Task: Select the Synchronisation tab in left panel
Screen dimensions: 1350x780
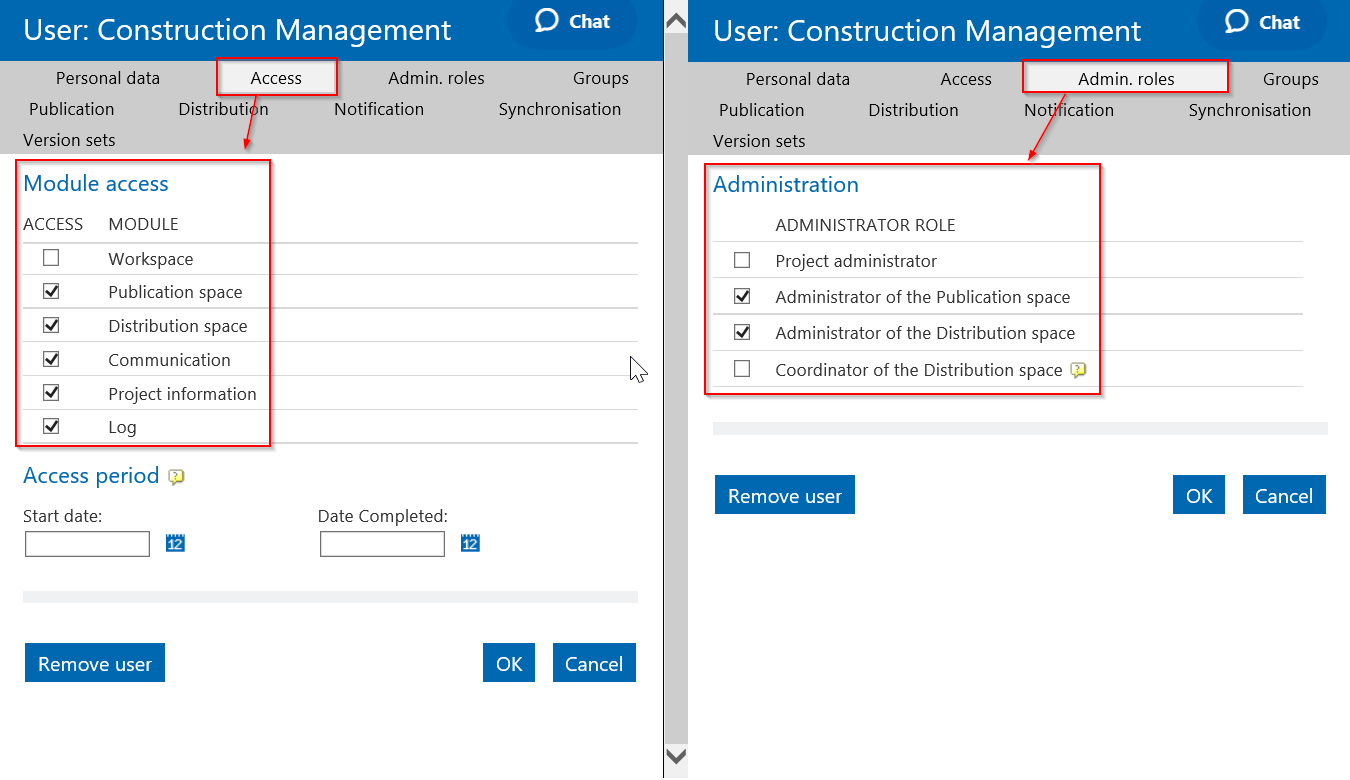Action: 559,109
